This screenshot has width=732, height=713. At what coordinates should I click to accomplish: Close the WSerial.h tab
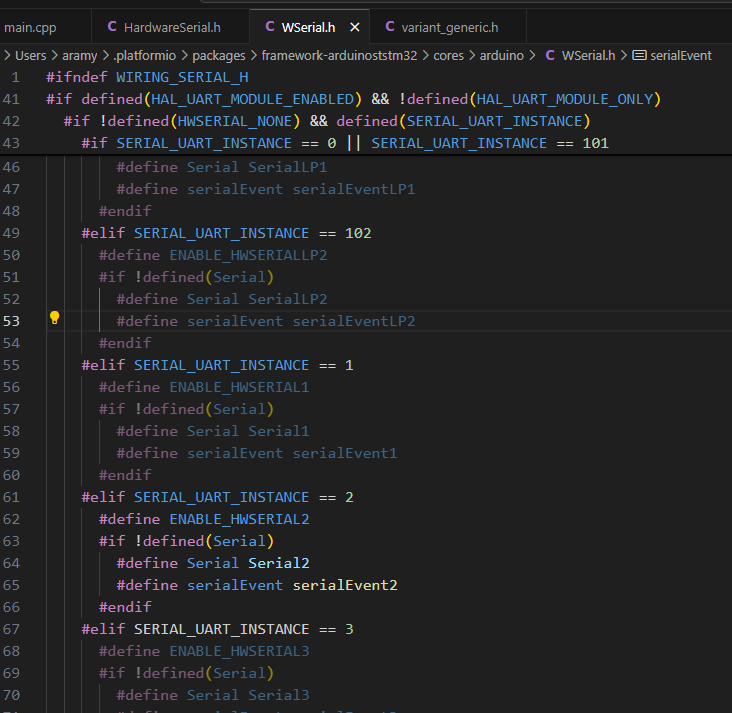pos(354,27)
